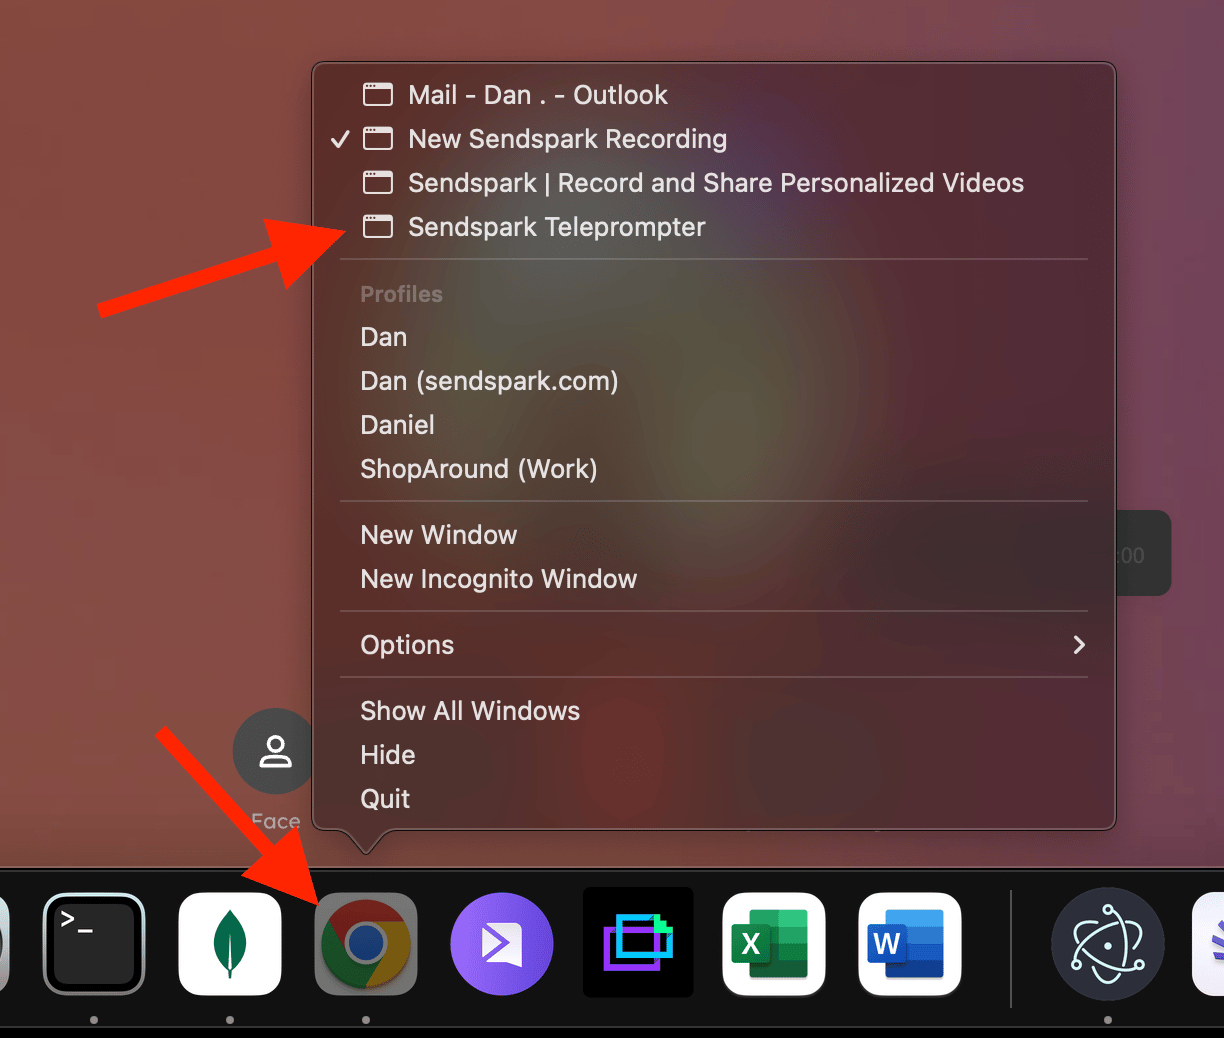The width and height of the screenshot is (1224, 1038).
Task: Switch to Sendspark Teleprompter window
Action: pos(714,227)
